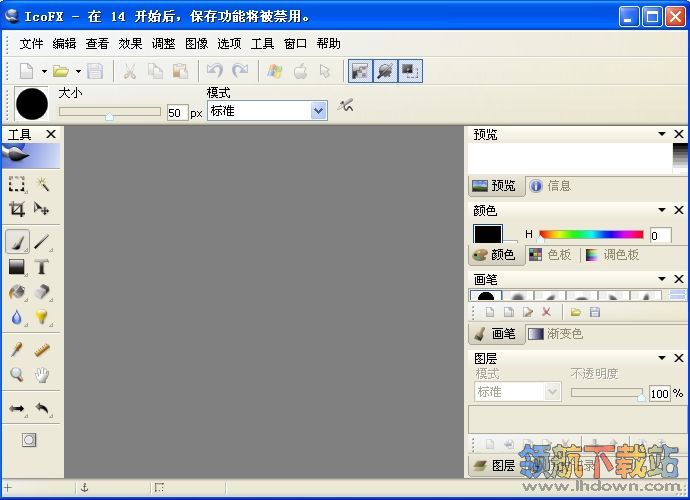
Task: Select the eraser tool
Action: click(x=42, y=292)
